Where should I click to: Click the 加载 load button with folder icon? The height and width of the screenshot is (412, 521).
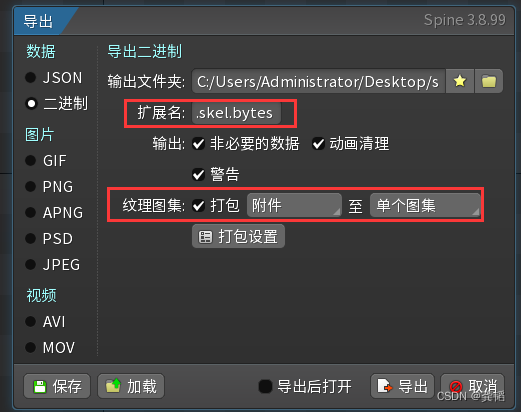pyautogui.click(x=131, y=386)
